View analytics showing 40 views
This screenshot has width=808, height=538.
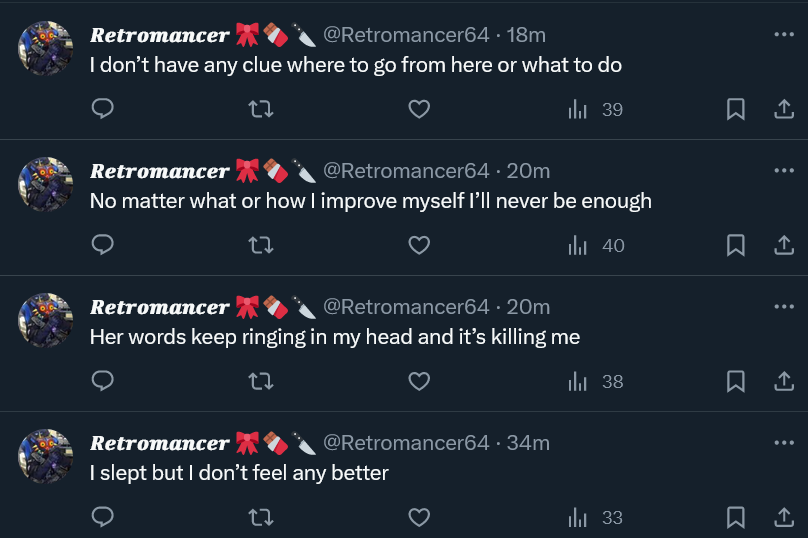click(596, 245)
